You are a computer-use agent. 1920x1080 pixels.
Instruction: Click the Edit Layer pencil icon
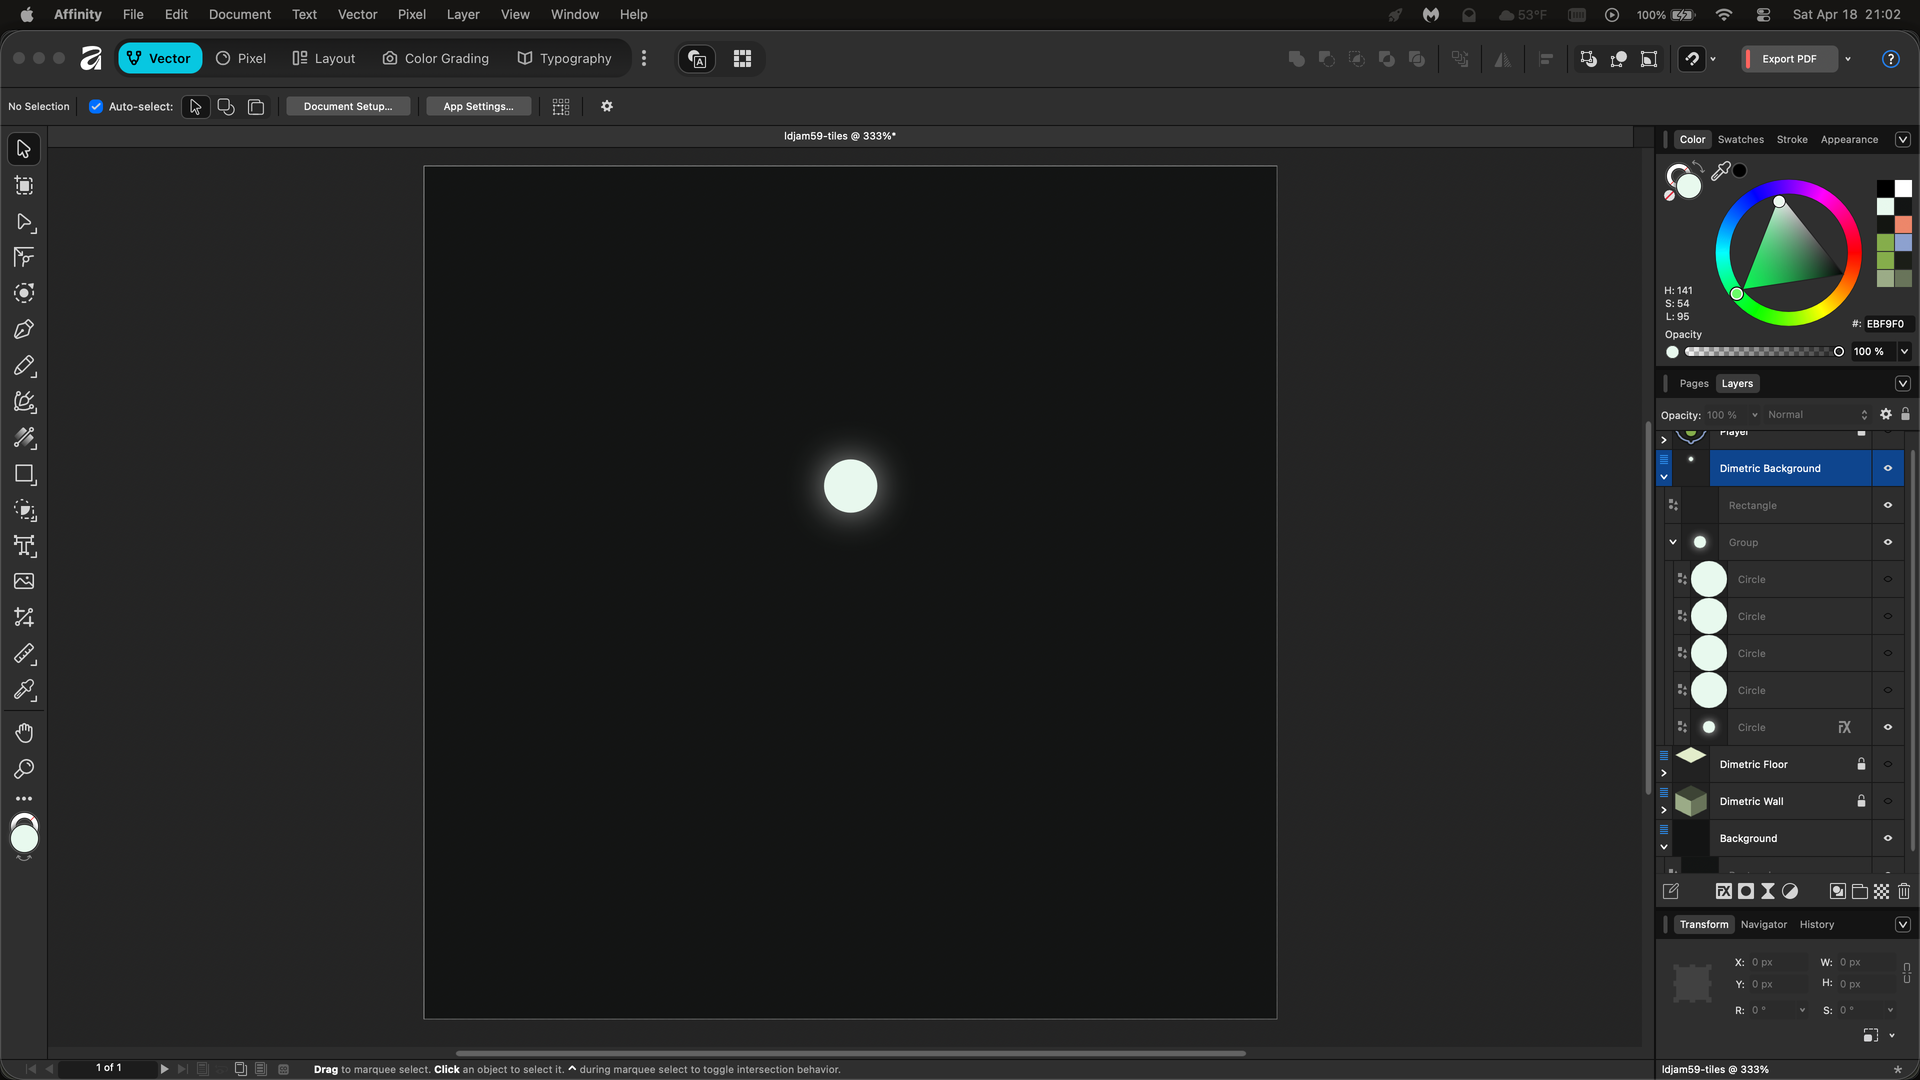pos(1670,891)
